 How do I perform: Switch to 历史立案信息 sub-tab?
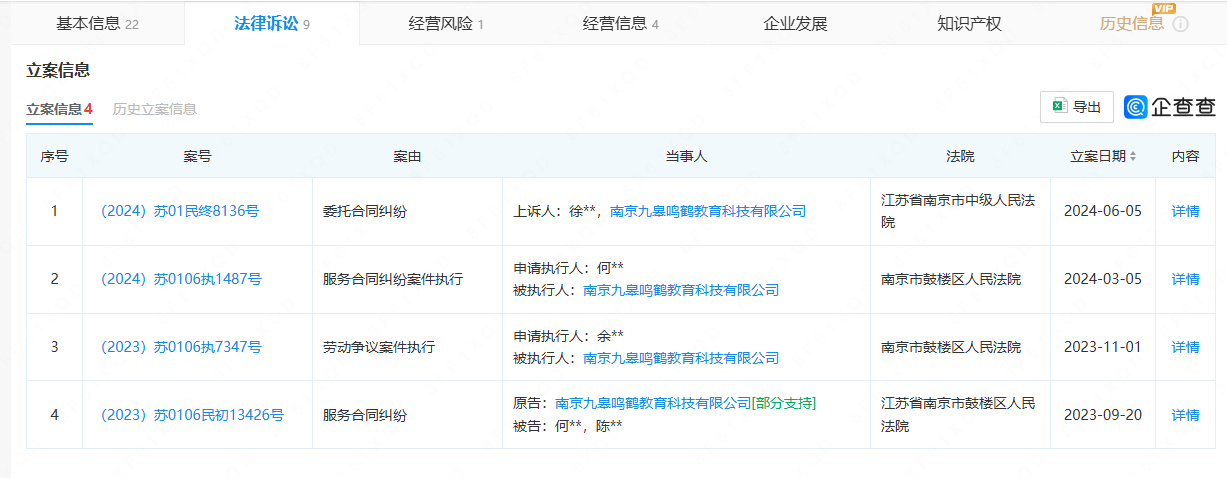point(155,109)
